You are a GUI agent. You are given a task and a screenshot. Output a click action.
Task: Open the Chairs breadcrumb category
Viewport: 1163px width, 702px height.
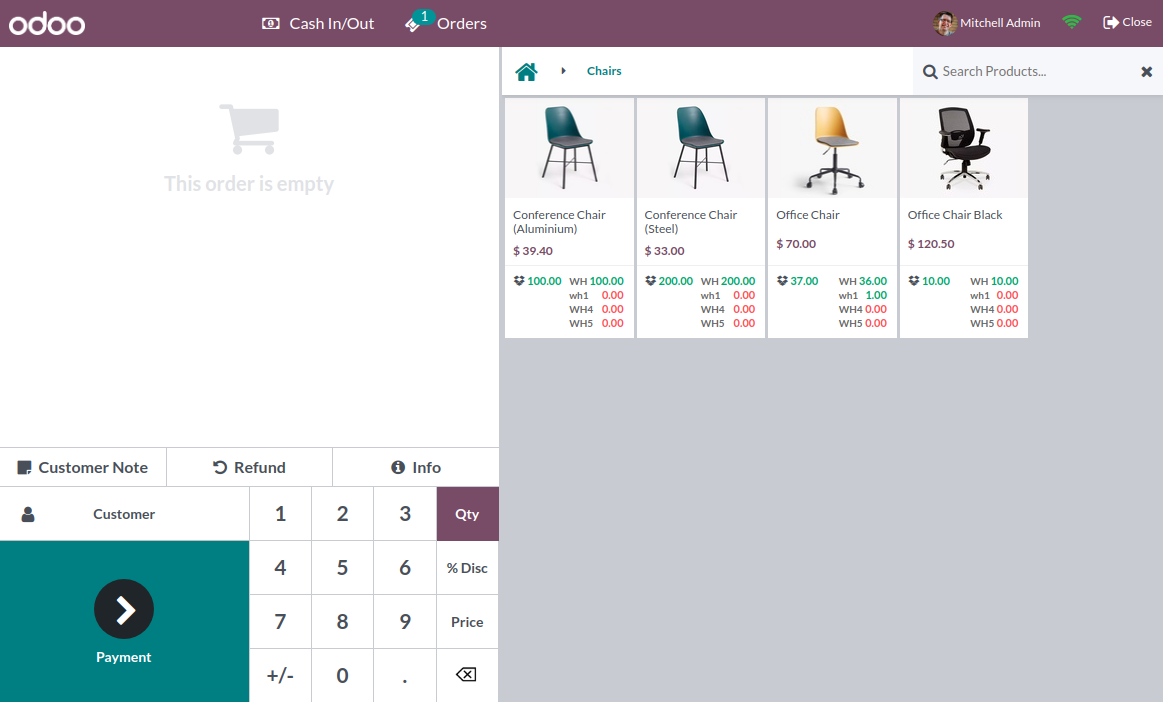[604, 71]
